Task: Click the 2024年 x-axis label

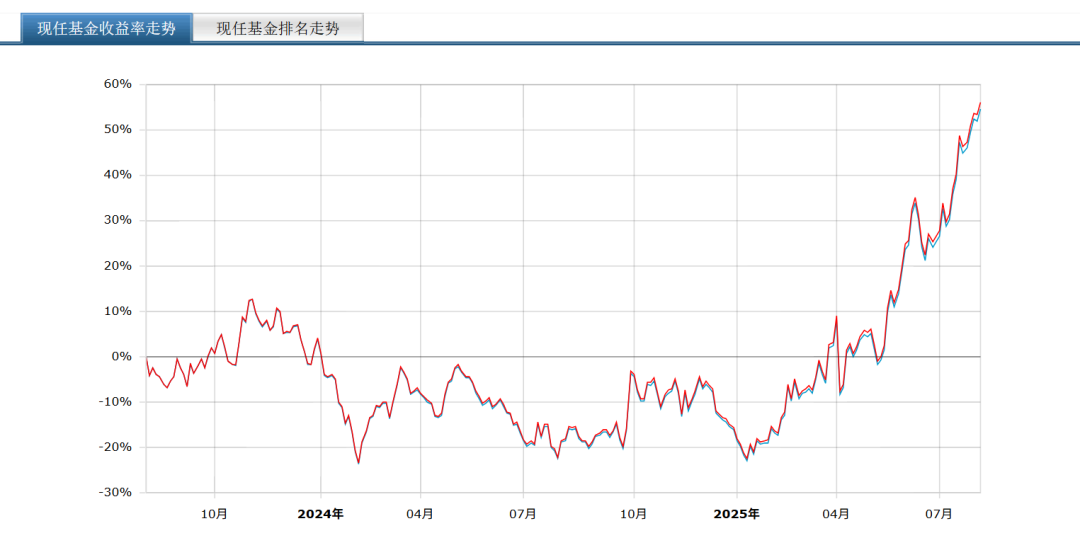Action: 320,514
